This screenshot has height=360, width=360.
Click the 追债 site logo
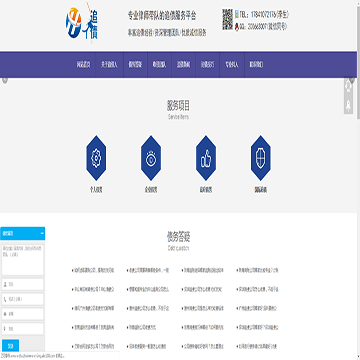point(82,23)
